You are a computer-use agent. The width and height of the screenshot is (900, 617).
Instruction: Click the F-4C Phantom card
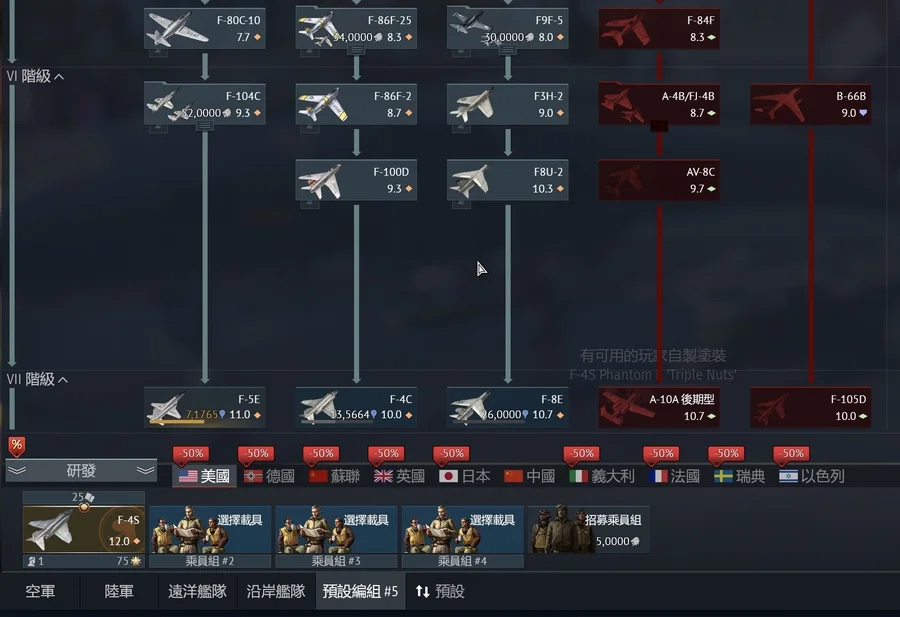[356, 407]
